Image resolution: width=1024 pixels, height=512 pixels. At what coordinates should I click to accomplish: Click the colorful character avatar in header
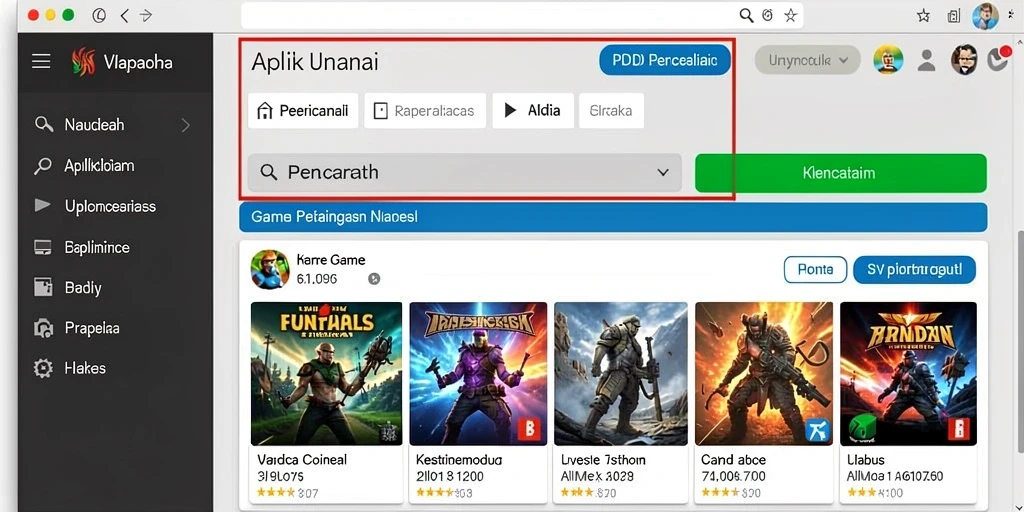888,61
